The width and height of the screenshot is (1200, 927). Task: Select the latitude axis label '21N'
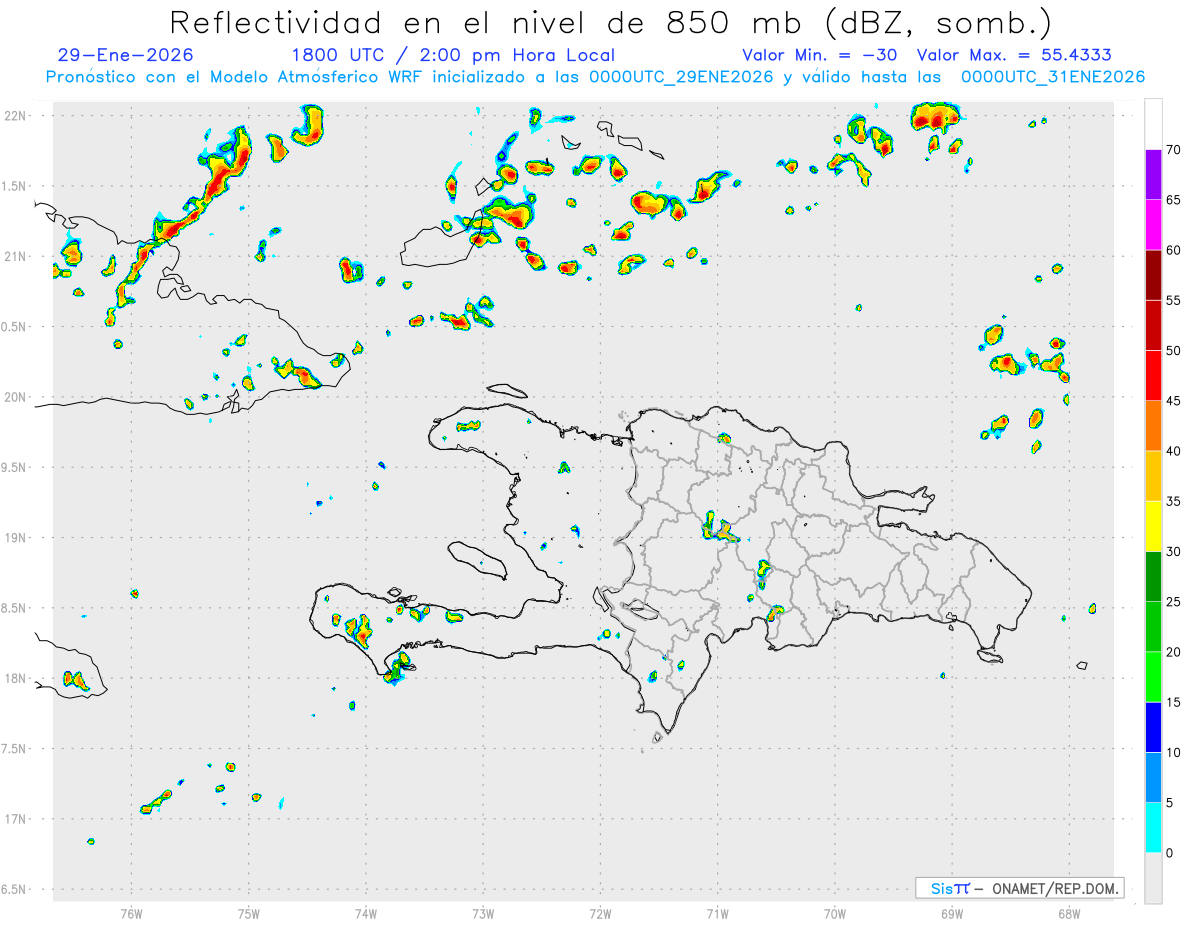tap(15, 256)
